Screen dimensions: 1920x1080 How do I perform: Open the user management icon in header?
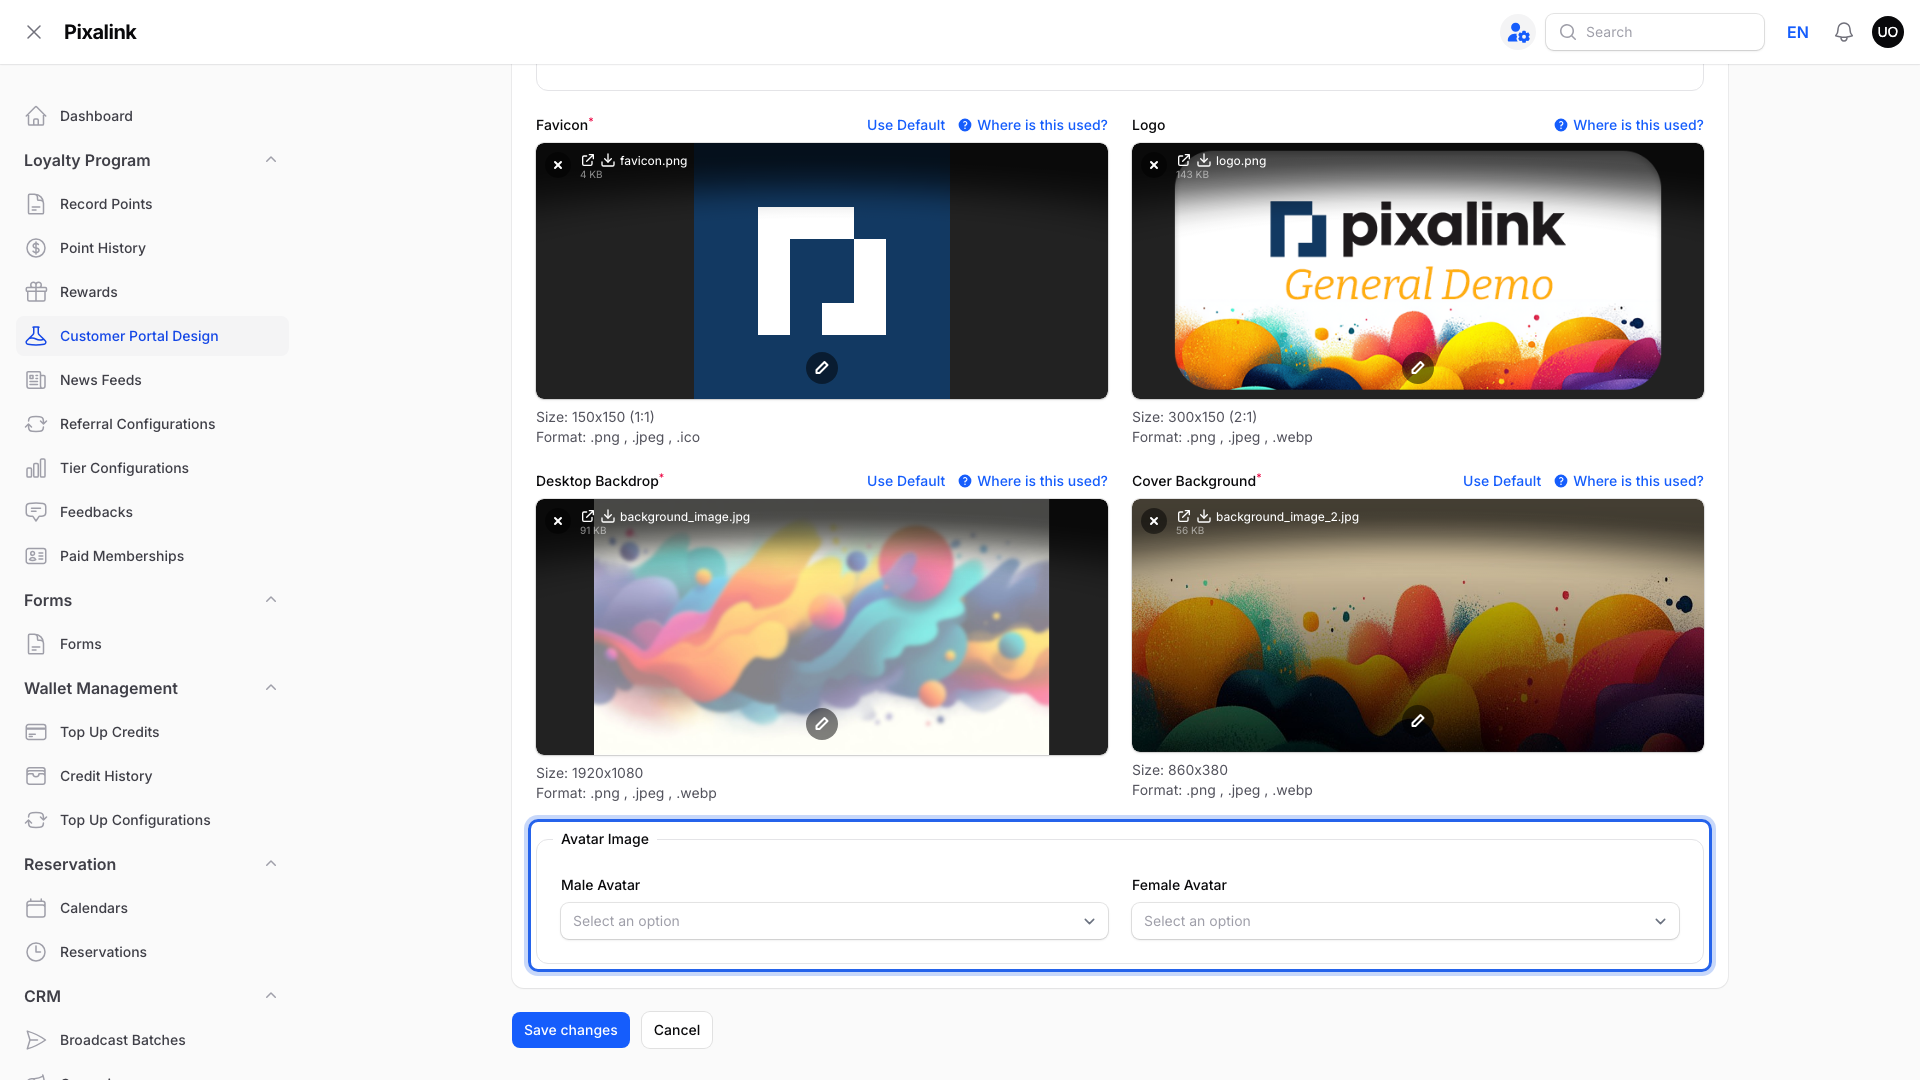(x=1518, y=32)
